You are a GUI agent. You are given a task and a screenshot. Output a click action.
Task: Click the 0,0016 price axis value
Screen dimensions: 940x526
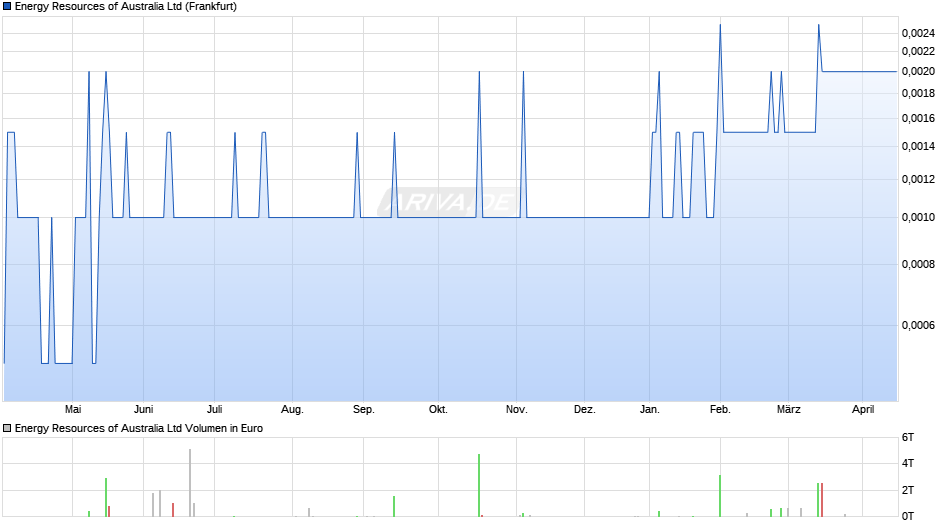tap(918, 118)
